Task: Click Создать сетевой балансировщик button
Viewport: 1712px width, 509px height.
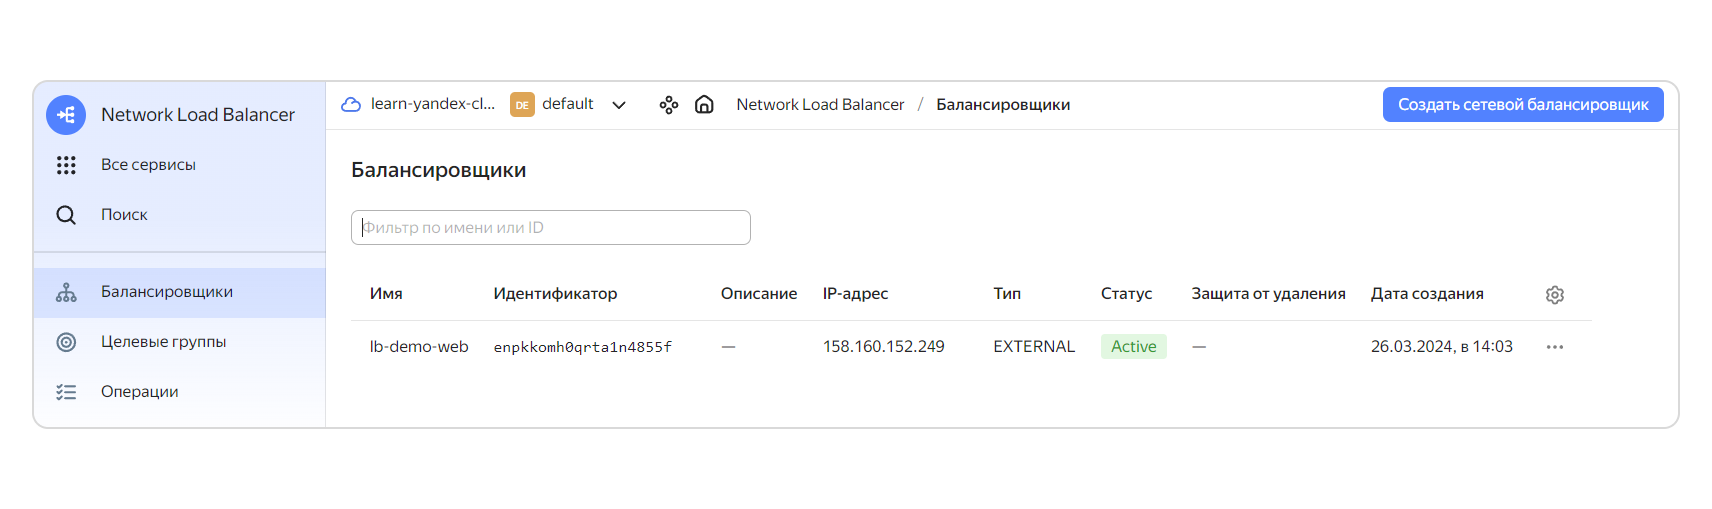Action: 1523,105
